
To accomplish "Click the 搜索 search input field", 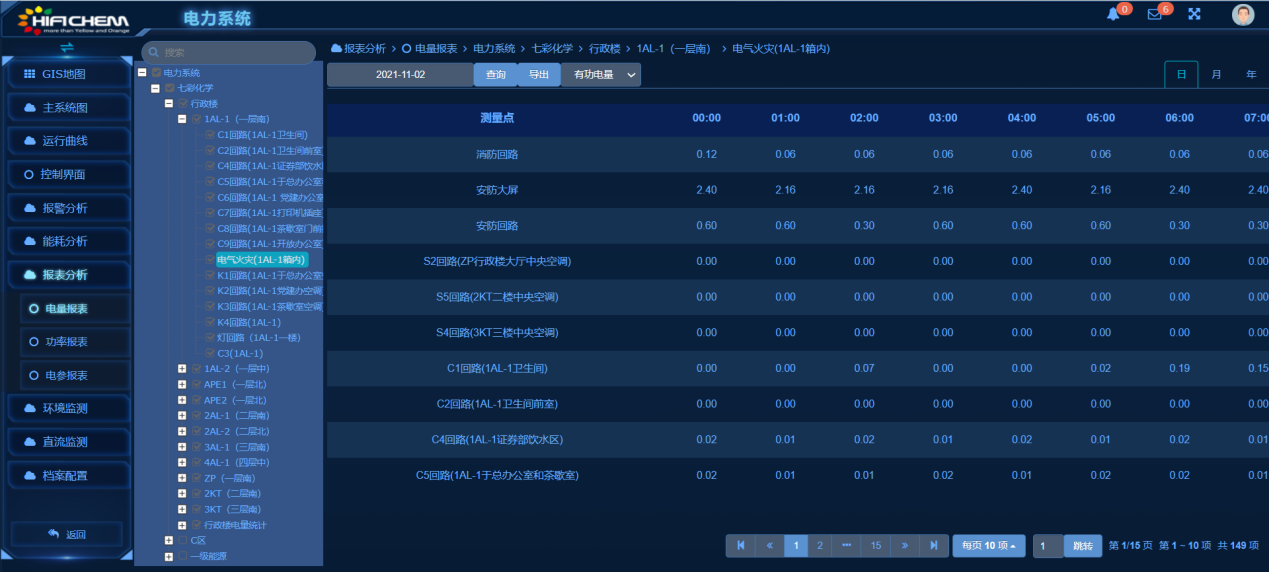I will click(236, 52).
